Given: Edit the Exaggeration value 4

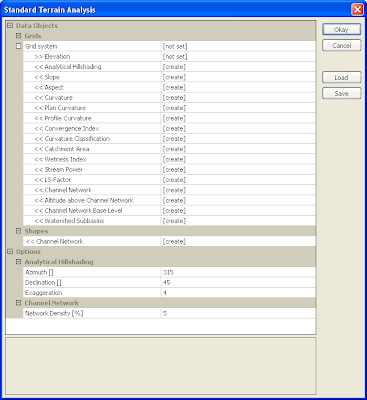Looking at the screenshot, I should tap(238, 293).
